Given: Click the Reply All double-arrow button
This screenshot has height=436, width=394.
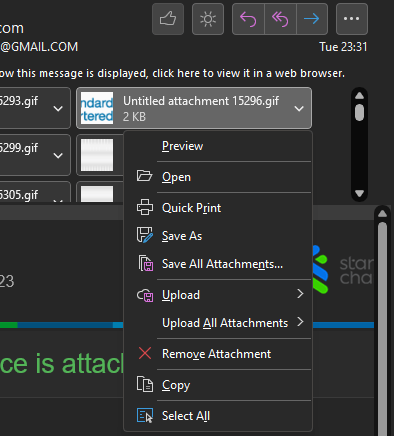Looking at the screenshot, I should click(x=280, y=19).
